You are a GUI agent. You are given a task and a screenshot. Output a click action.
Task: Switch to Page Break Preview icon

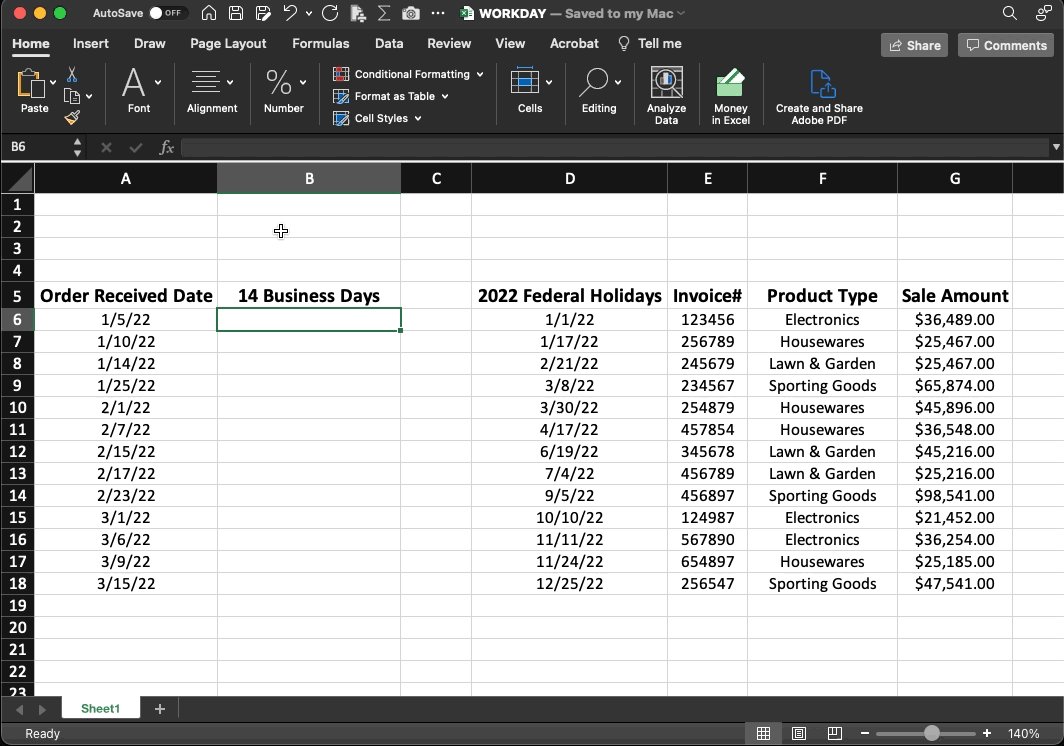pyautogui.click(x=835, y=733)
